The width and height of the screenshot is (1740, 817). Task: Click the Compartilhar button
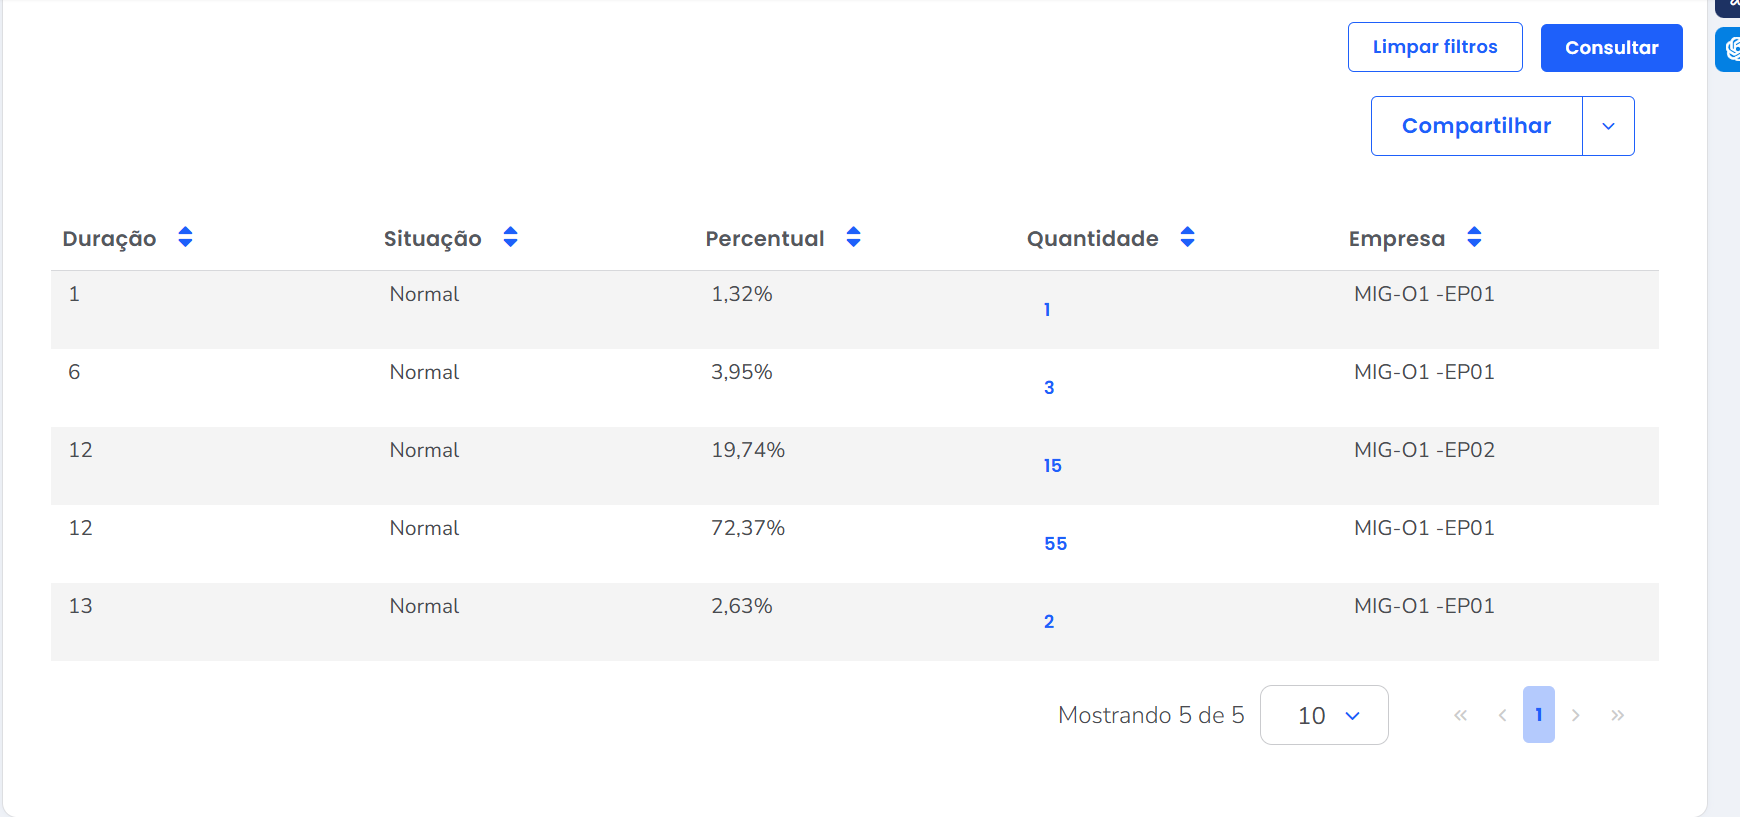1476,126
